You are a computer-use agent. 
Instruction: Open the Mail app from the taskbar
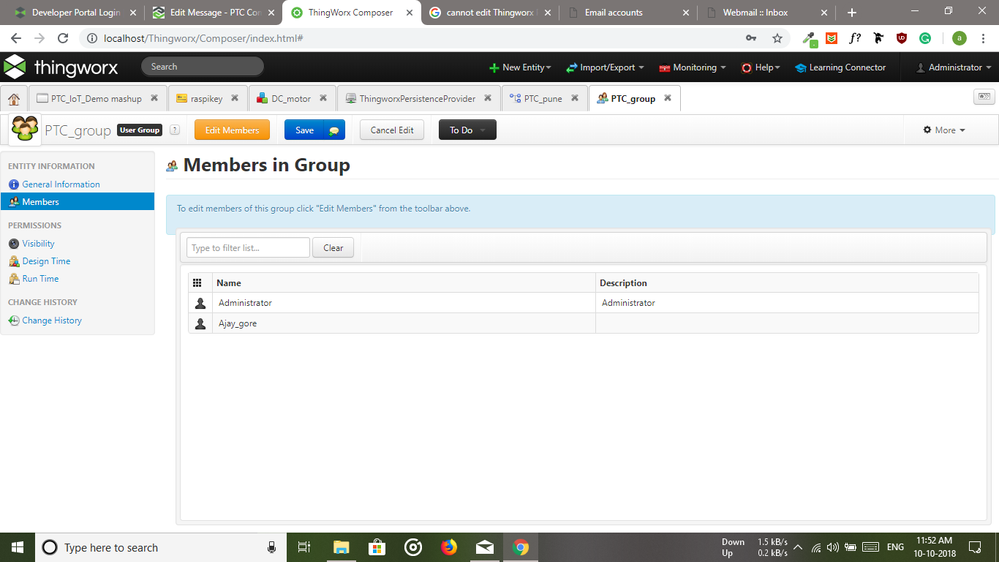pos(485,547)
